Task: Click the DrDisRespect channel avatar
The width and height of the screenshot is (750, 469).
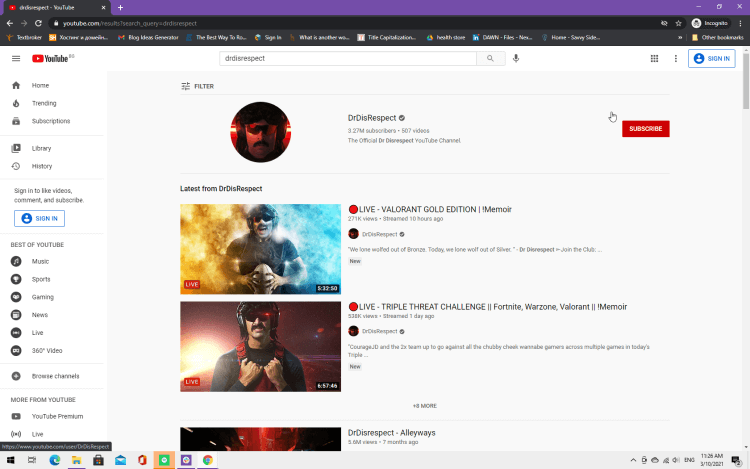Action: pyautogui.click(x=261, y=132)
